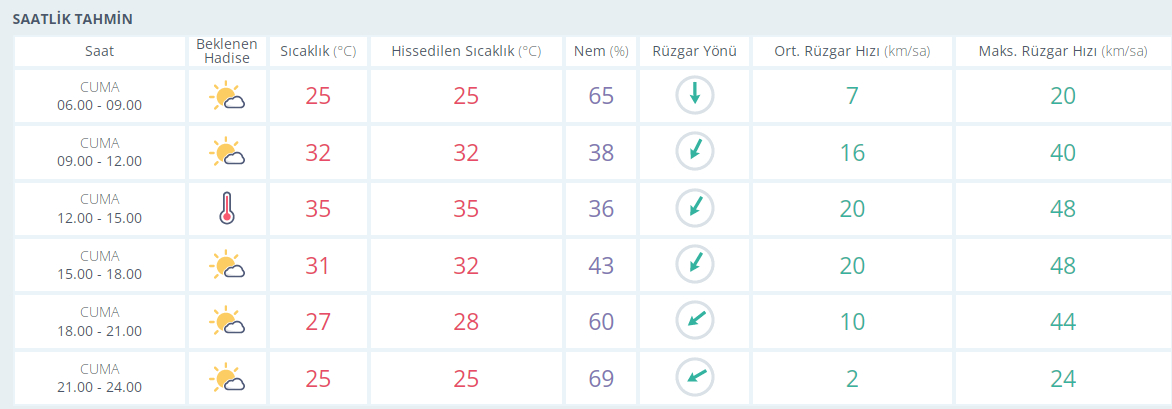Click the Rüzgar Yönü column header
Image resolution: width=1172 pixels, height=409 pixels.
(x=694, y=52)
